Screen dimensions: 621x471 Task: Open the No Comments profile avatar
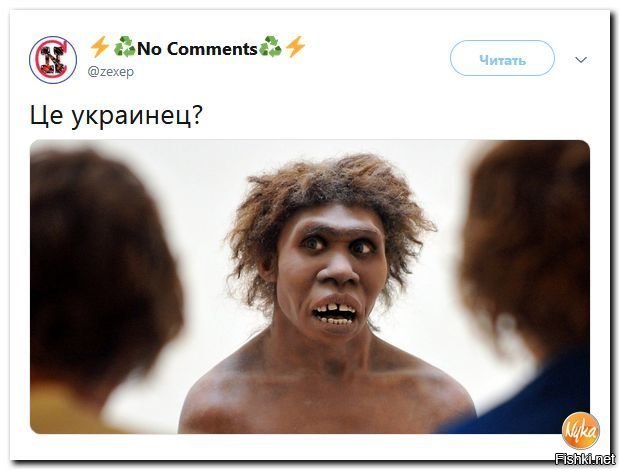(53, 60)
